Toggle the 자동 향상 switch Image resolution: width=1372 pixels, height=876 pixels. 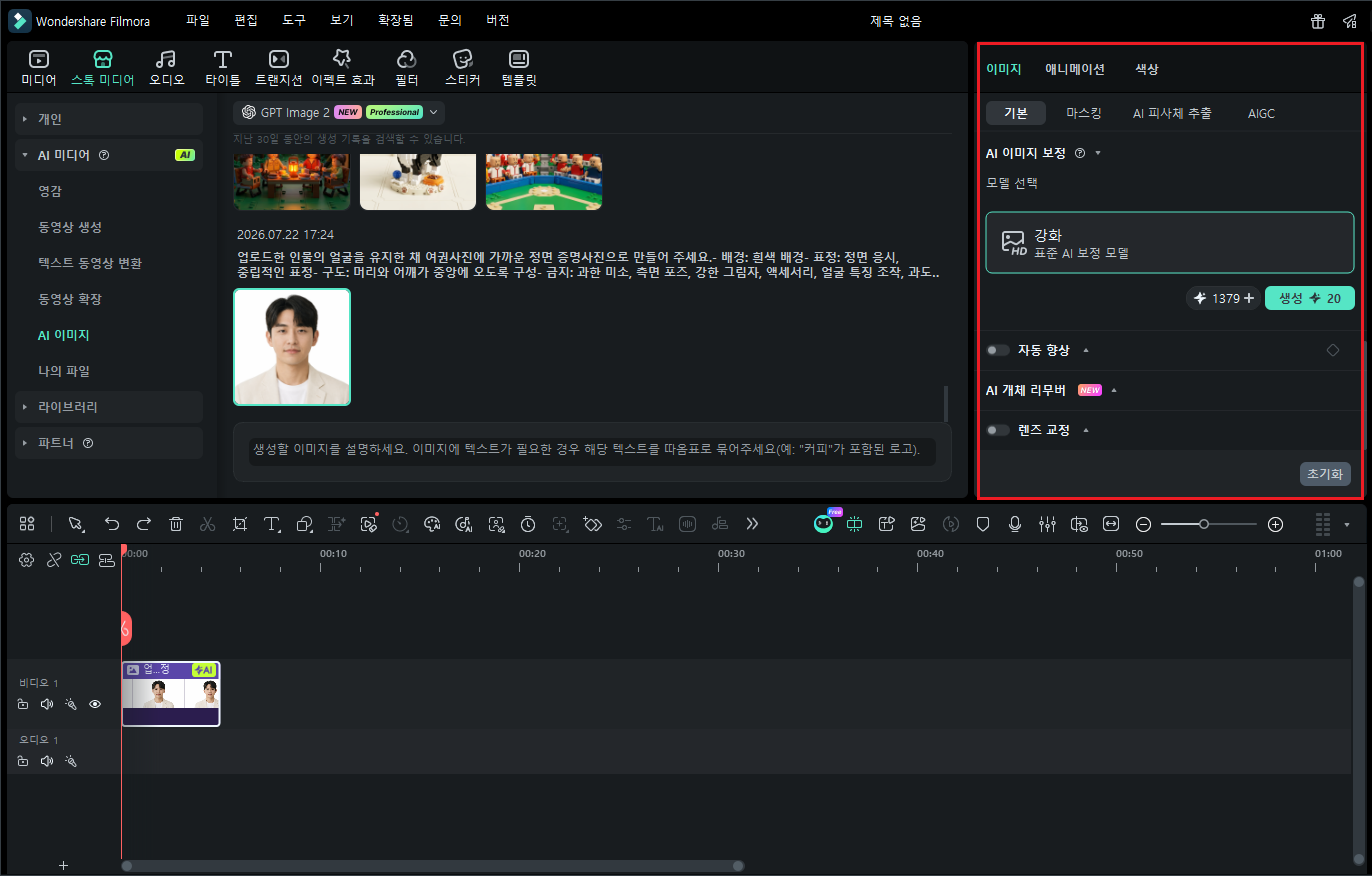[997, 350]
